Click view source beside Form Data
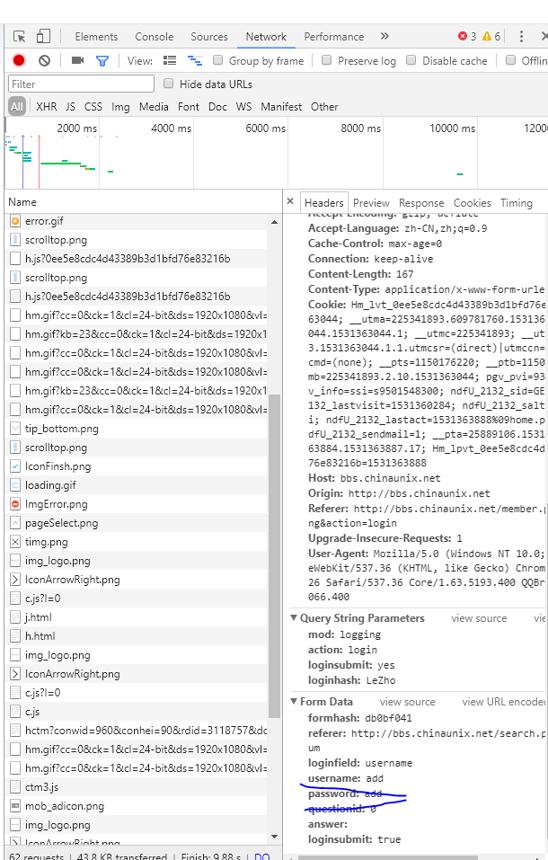This screenshot has height=860, width=548. (x=407, y=702)
